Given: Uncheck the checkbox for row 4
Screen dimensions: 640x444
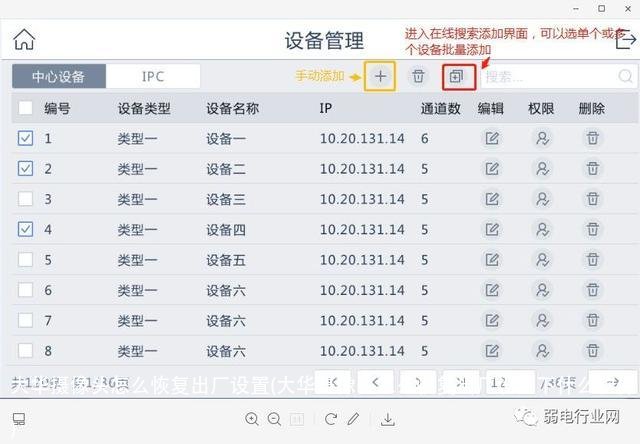Looking at the screenshot, I should 25,229.
